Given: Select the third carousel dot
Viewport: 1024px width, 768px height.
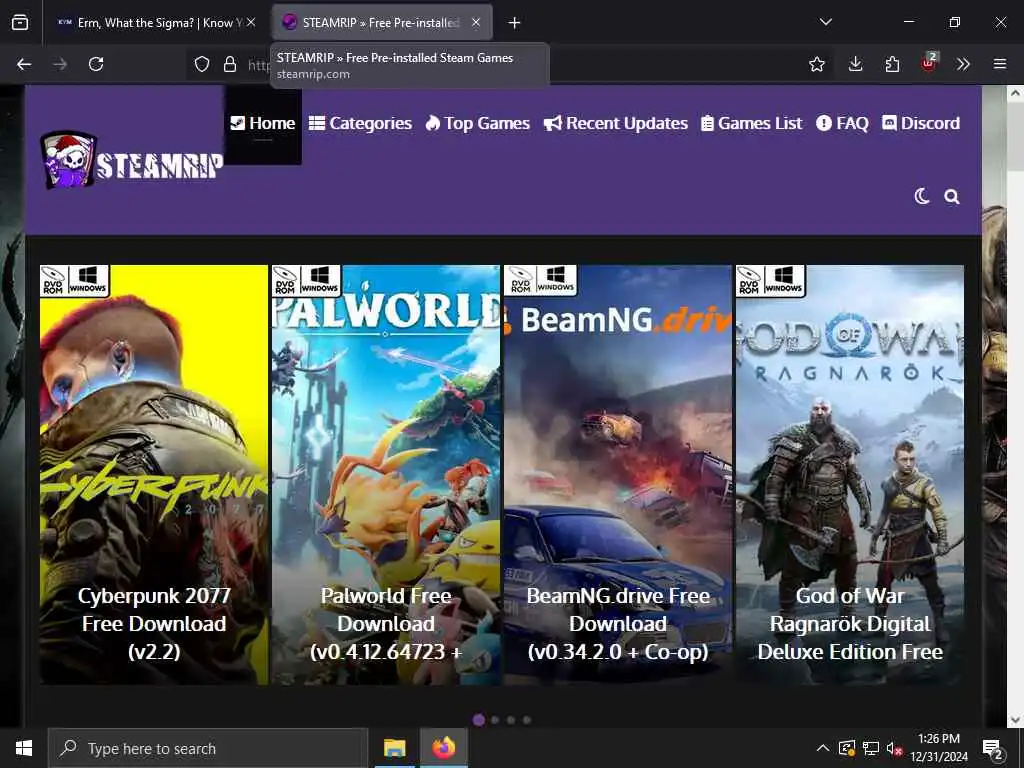Looking at the screenshot, I should pos(511,720).
